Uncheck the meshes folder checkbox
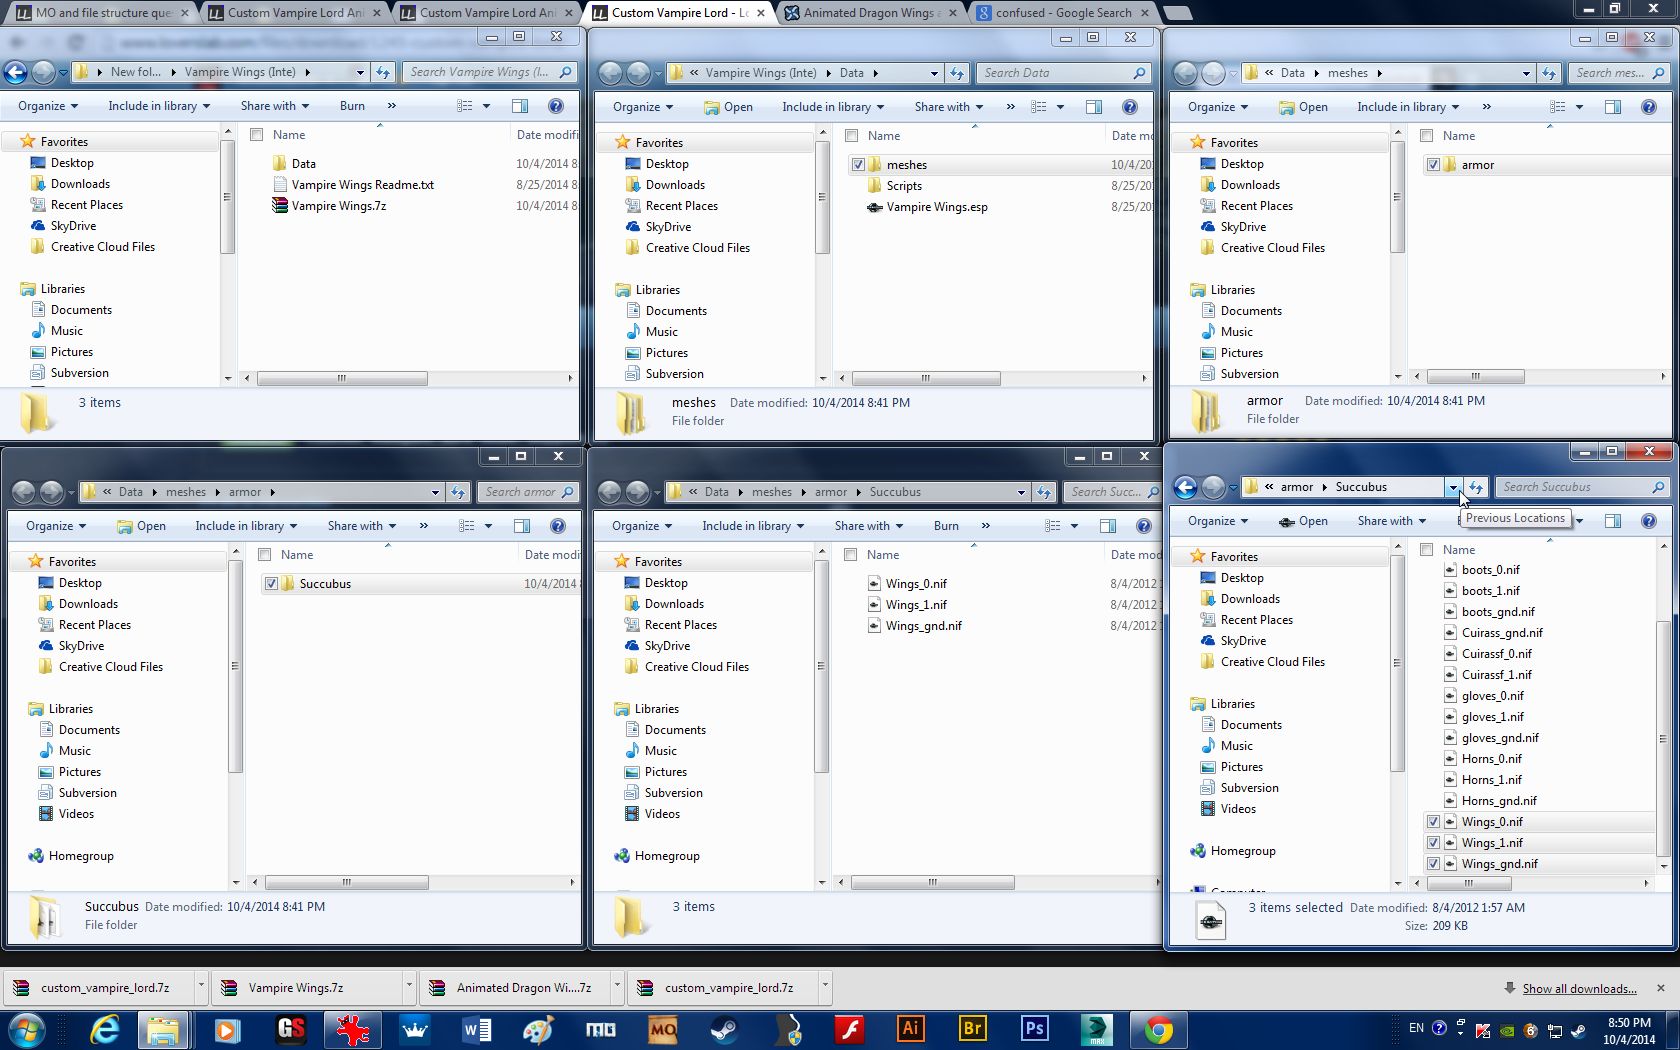 [858, 165]
